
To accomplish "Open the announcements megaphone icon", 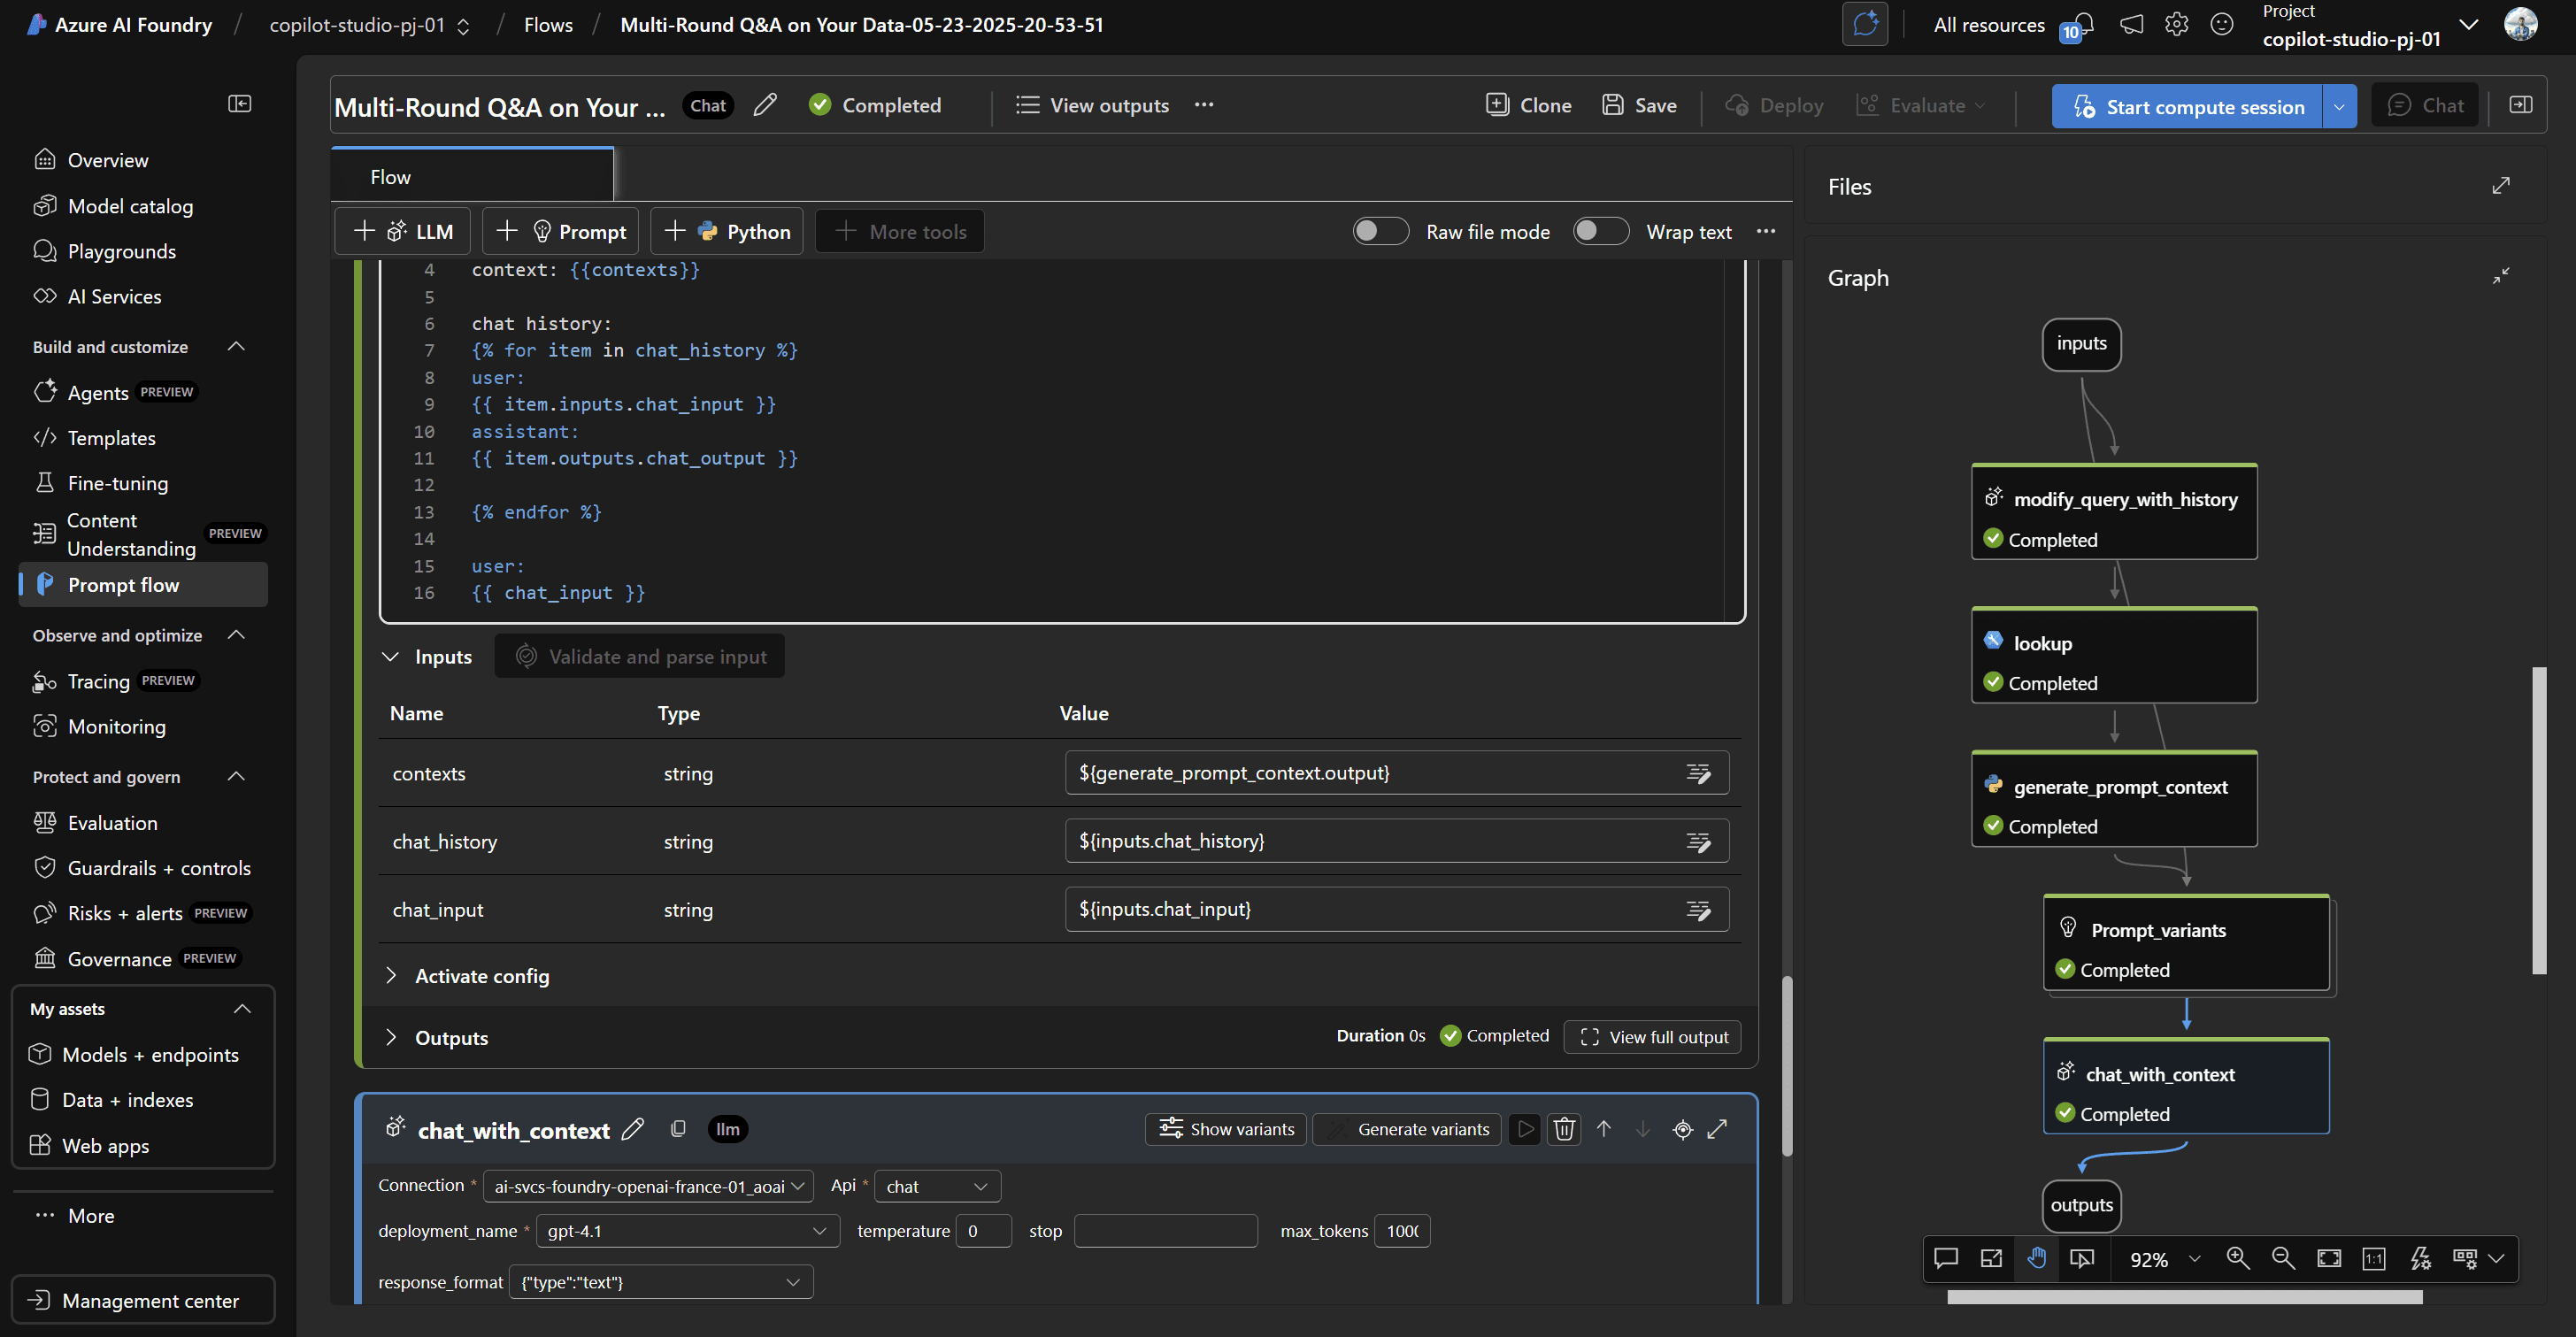I will tap(2131, 24).
